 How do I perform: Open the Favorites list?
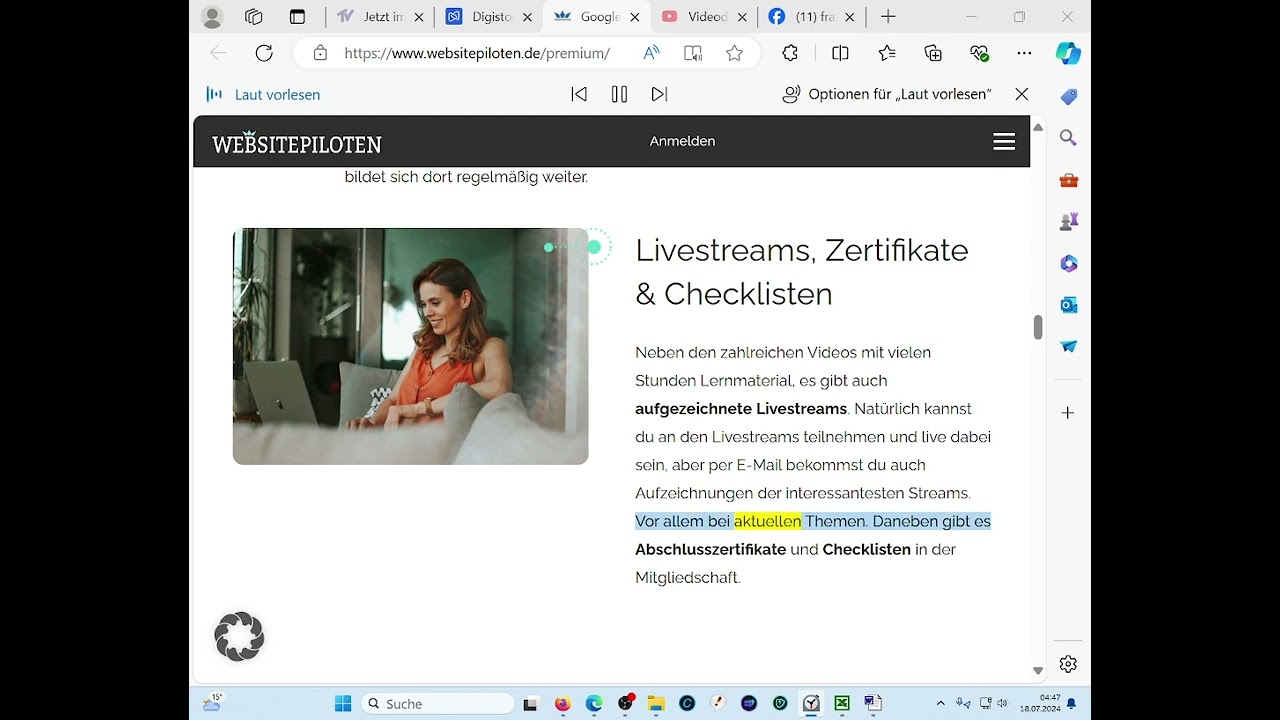887,53
